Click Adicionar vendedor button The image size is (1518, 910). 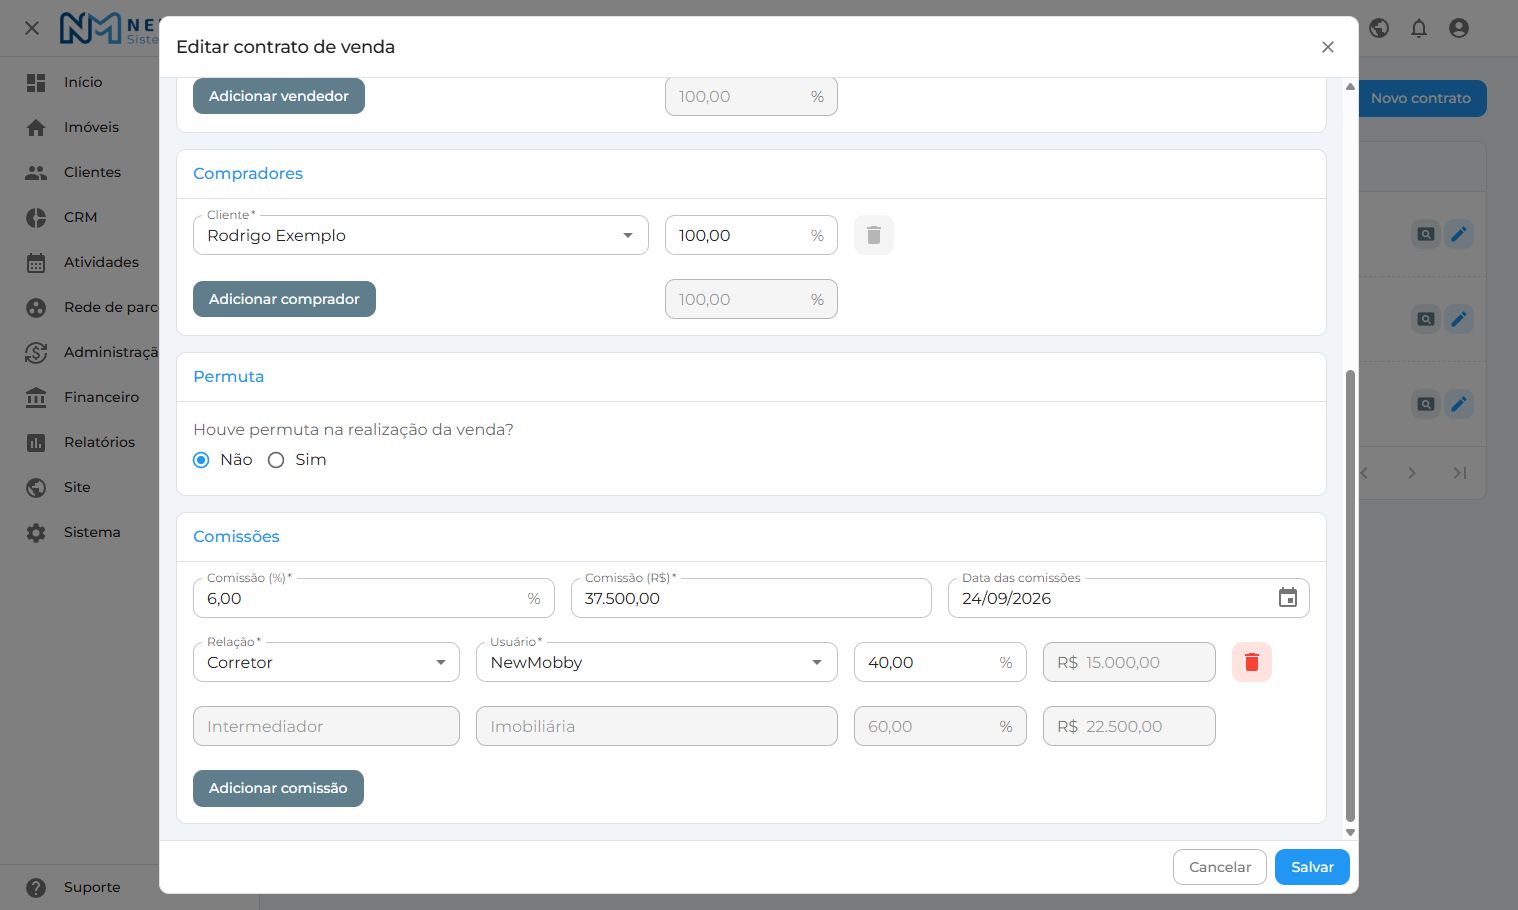click(279, 96)
